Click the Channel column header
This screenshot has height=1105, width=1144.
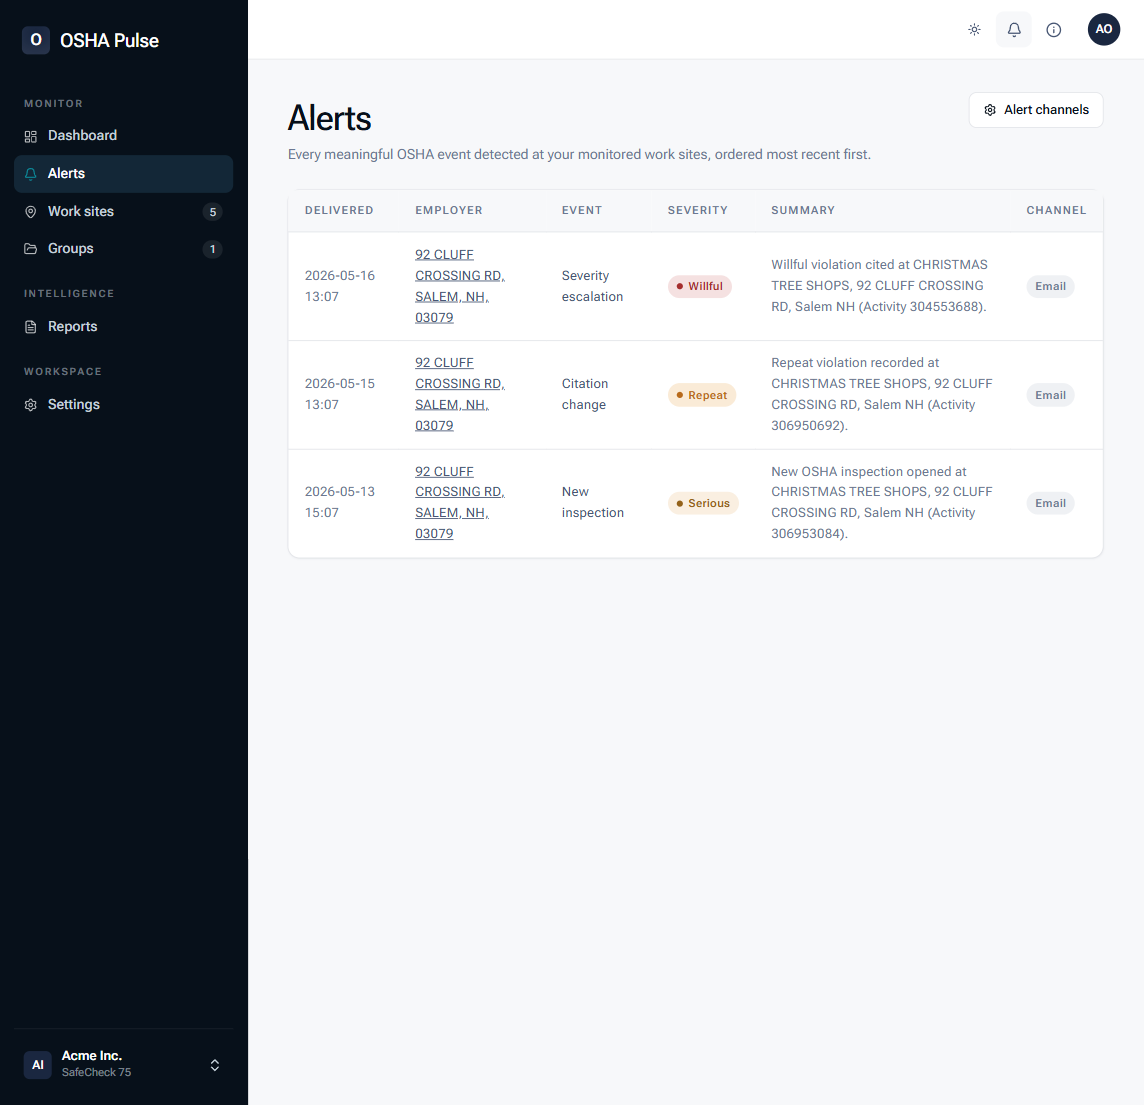pos(1056,210)
